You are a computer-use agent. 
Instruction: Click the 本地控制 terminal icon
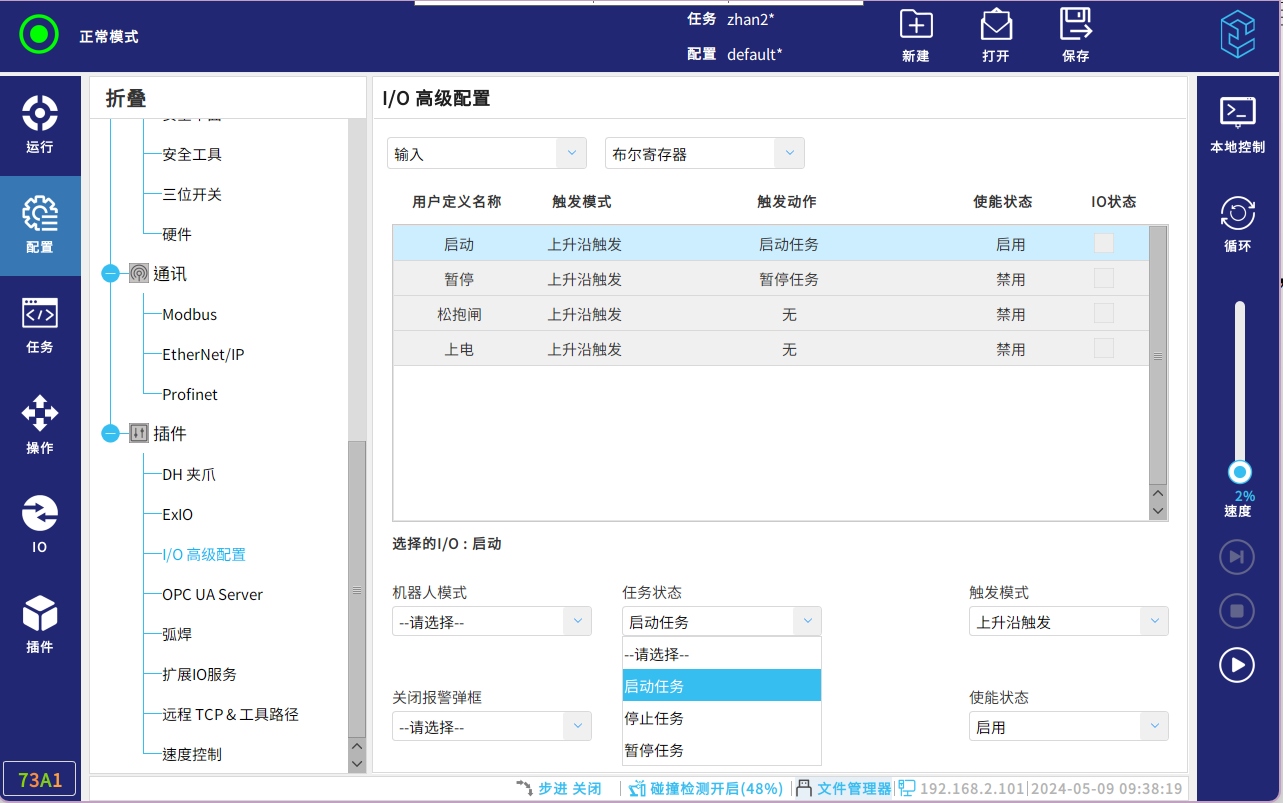pos(1237,112)
